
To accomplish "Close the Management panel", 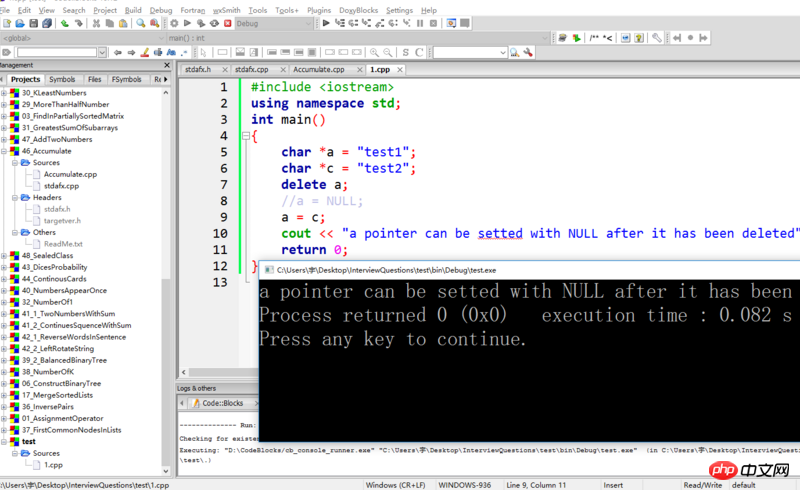I will tap(167, 65).
